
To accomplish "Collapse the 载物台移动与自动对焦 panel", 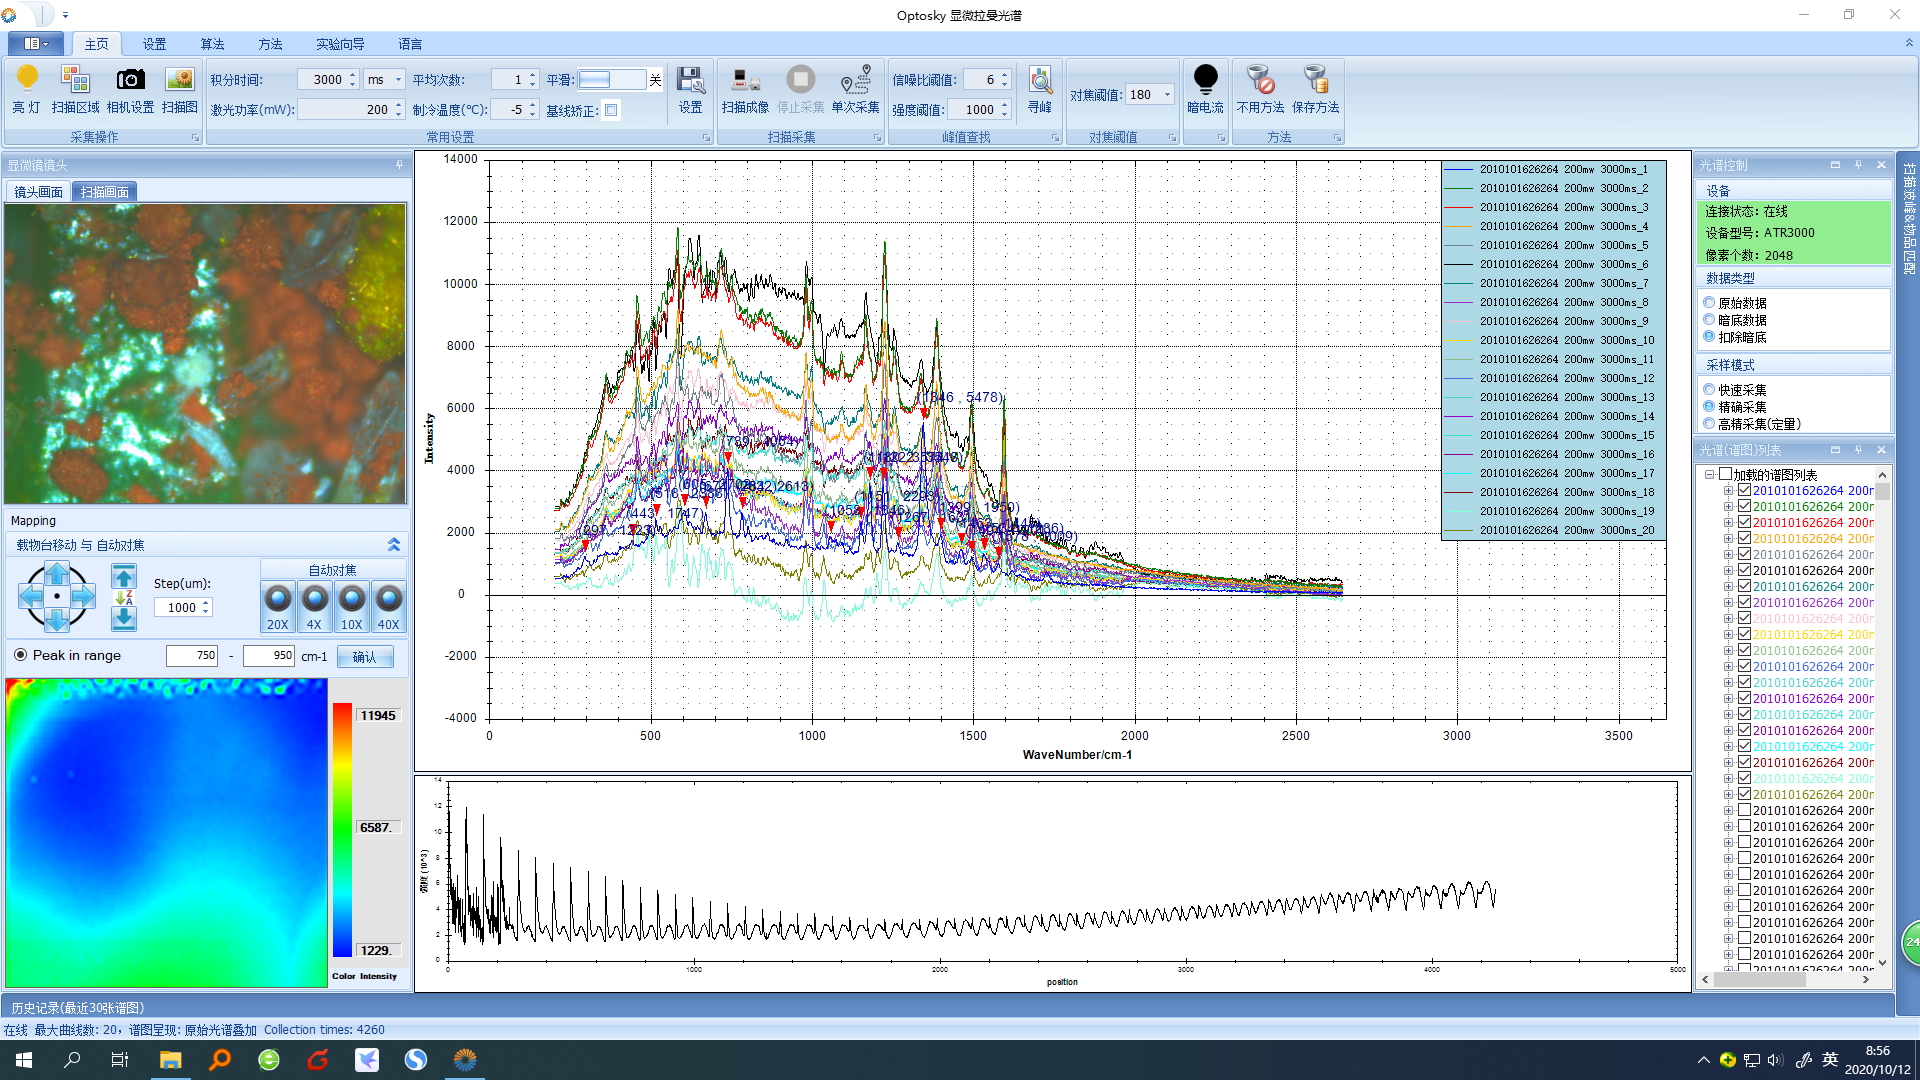I will pos(394,545).
